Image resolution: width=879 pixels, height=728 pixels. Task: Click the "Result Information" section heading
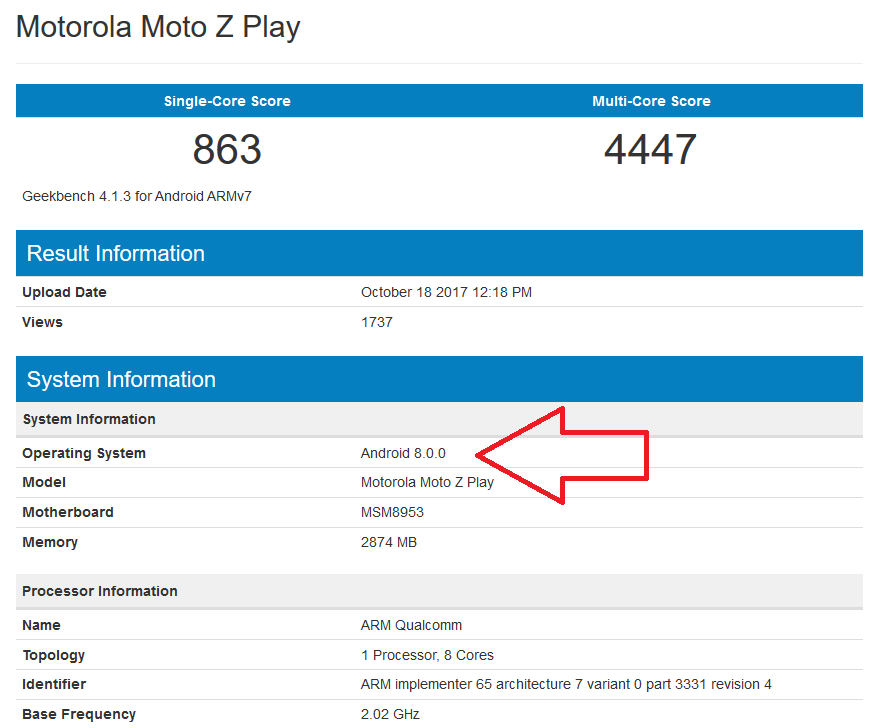point(115,253)
